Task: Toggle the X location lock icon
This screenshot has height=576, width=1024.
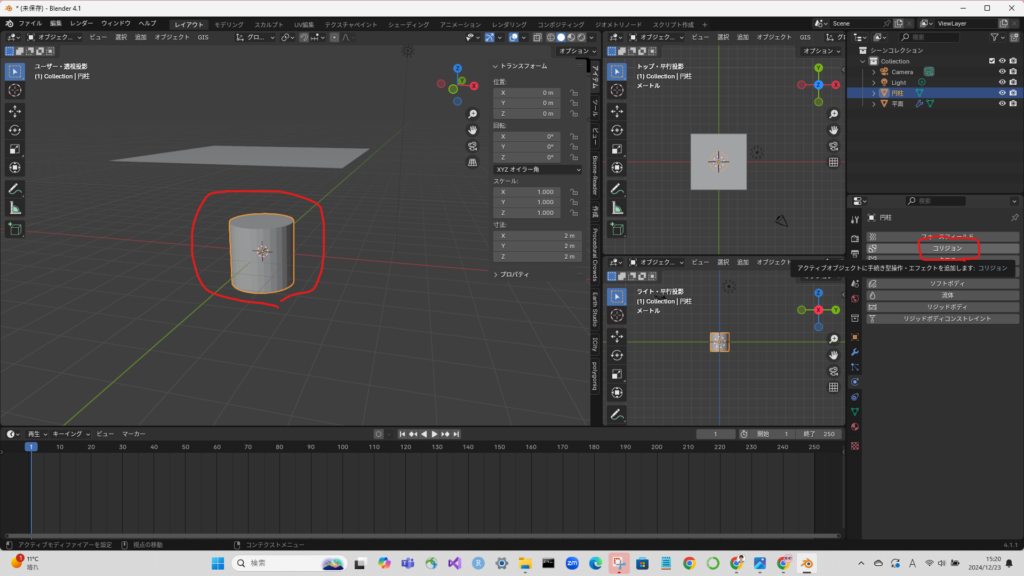Action: [574, 92]
